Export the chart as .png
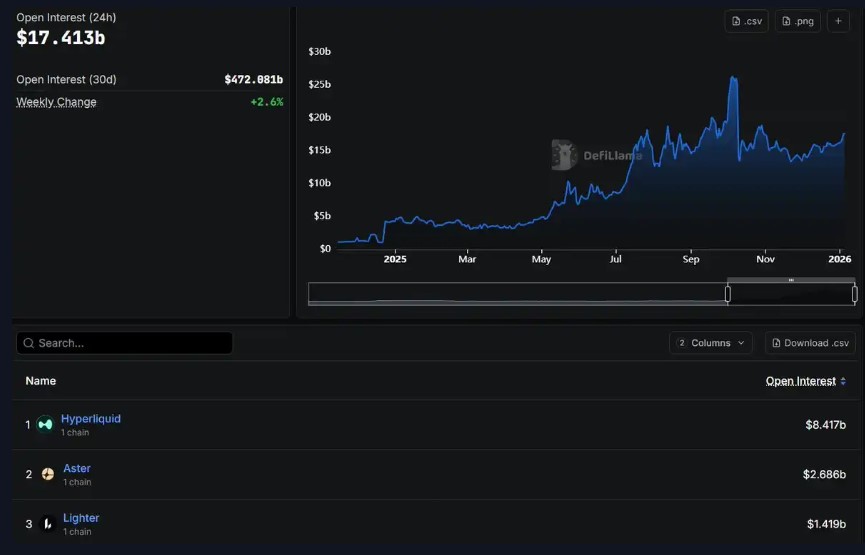This screenshot has width=865, height=555. pos(798,21)
